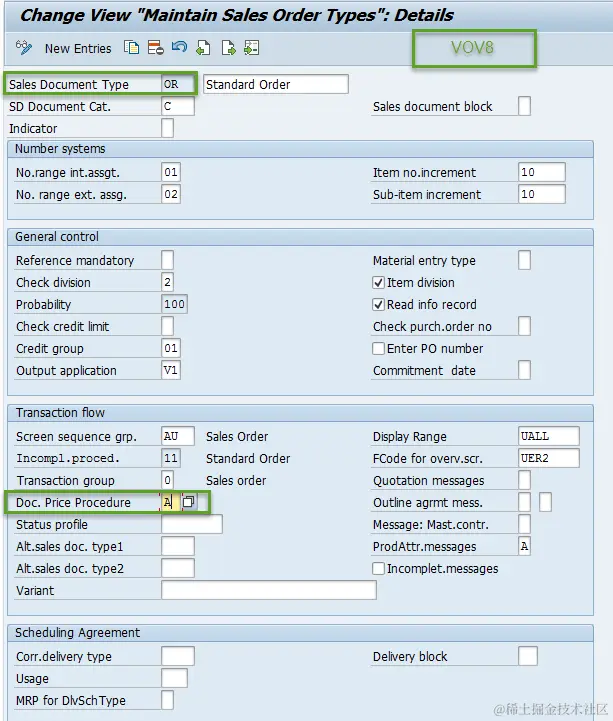
Task: Click the Standard Order description field
Action: pos(275,85)
